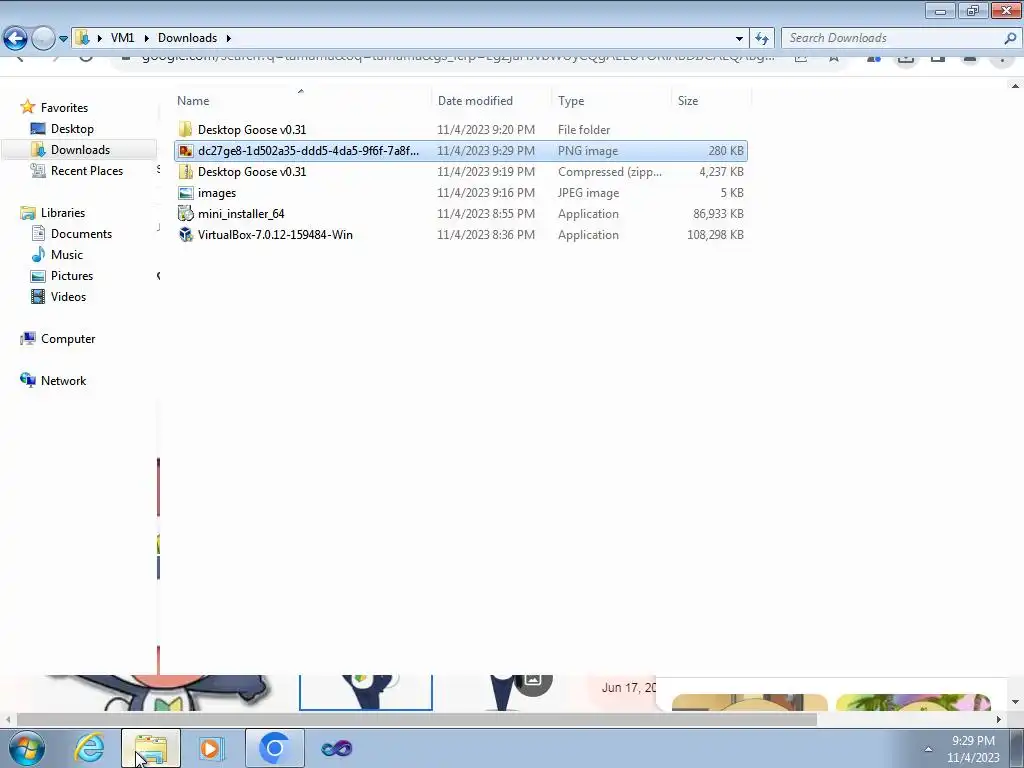Click the horizontal scrollbar thumb
This screenshot has height=768, width=1024.
point(417,720)
